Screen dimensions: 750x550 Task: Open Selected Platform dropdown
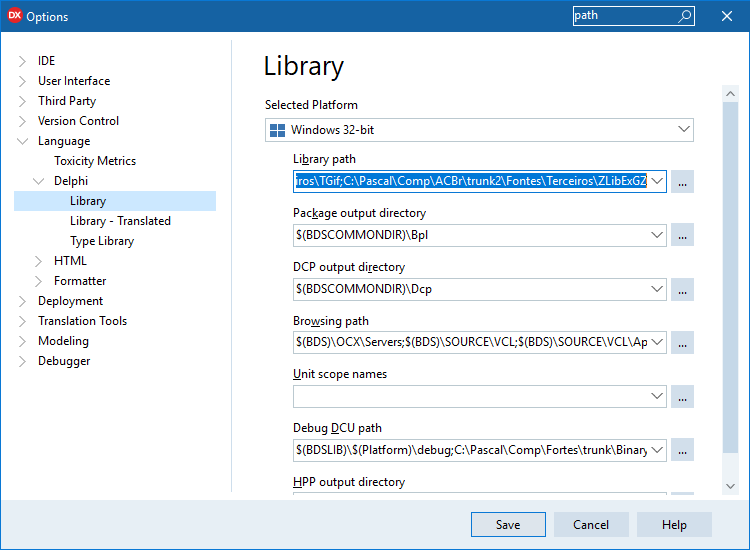pyautogui.click(x=684, y=130)
